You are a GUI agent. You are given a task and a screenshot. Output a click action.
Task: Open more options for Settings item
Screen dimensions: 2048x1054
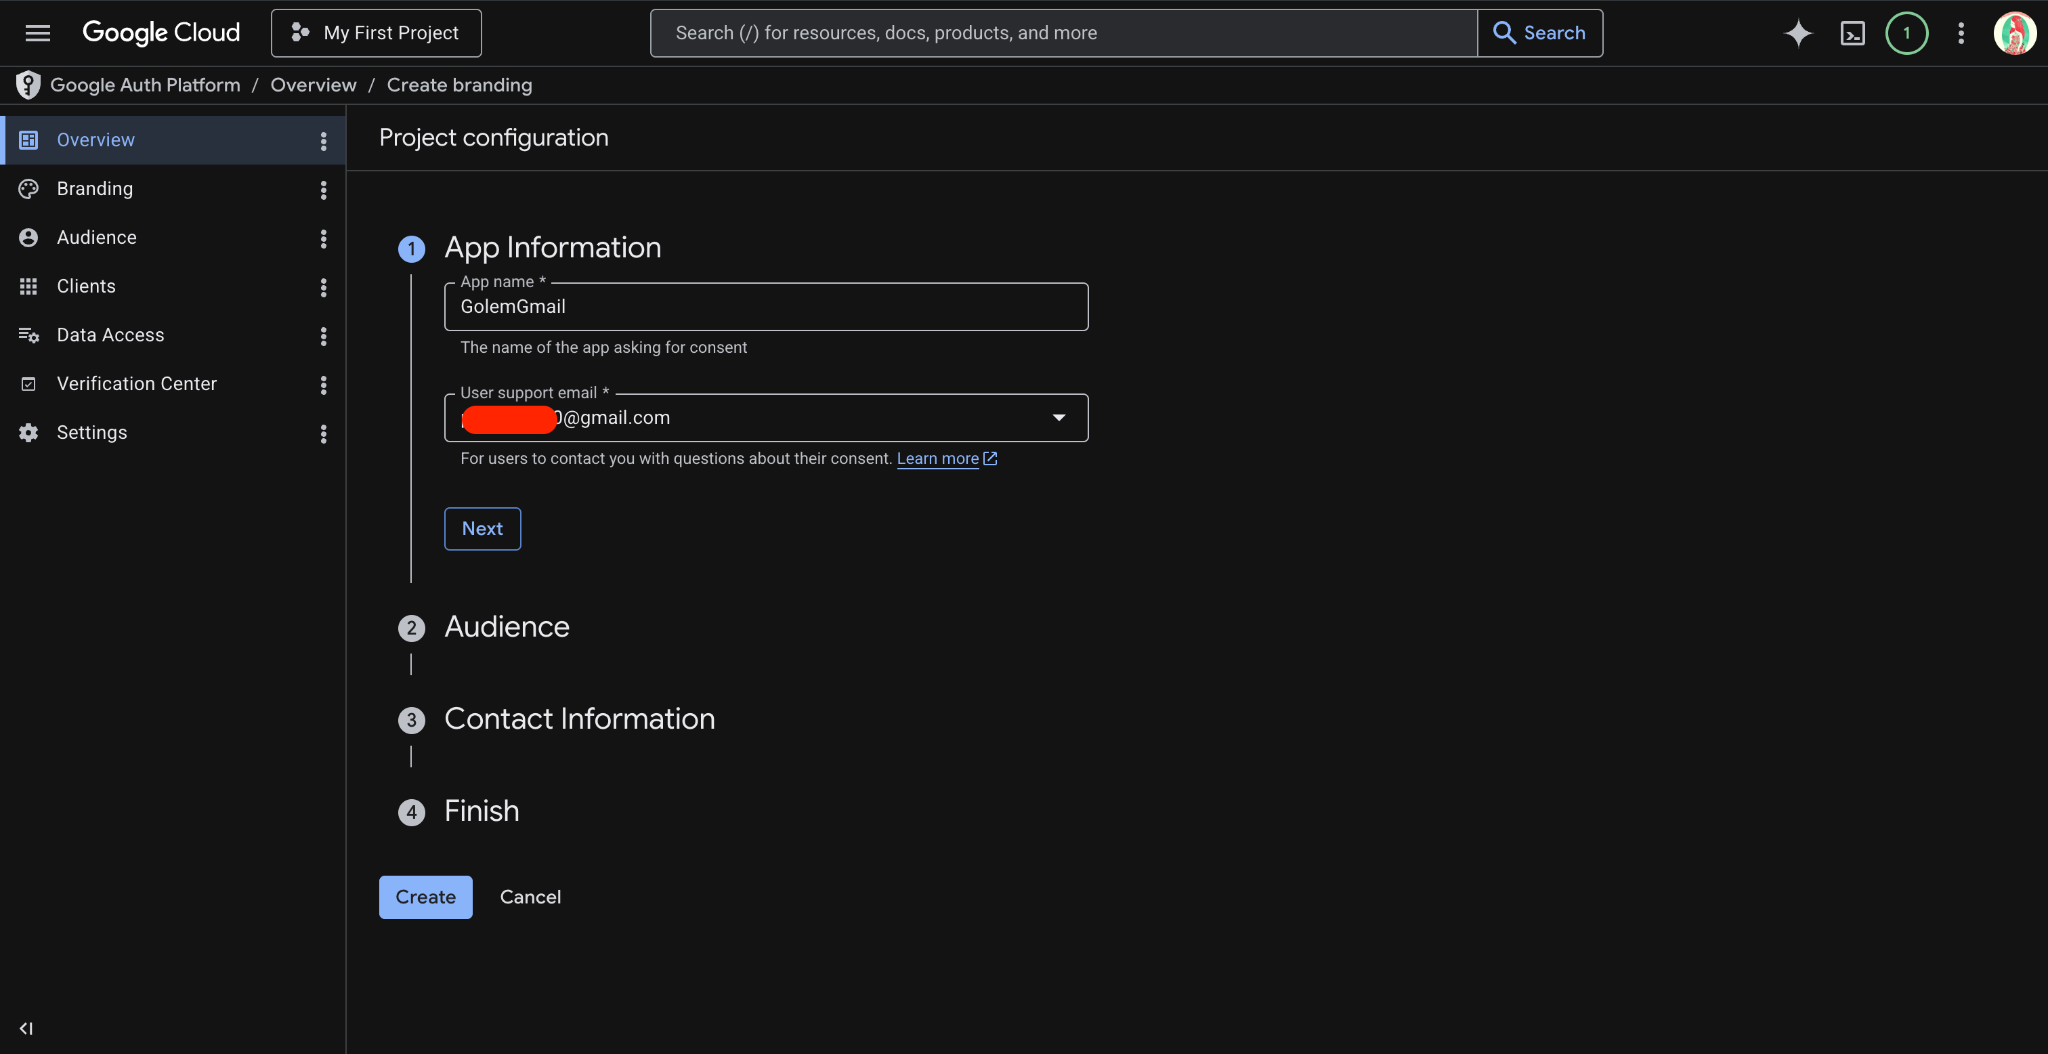pyautogui.click(x=323, y=434)
